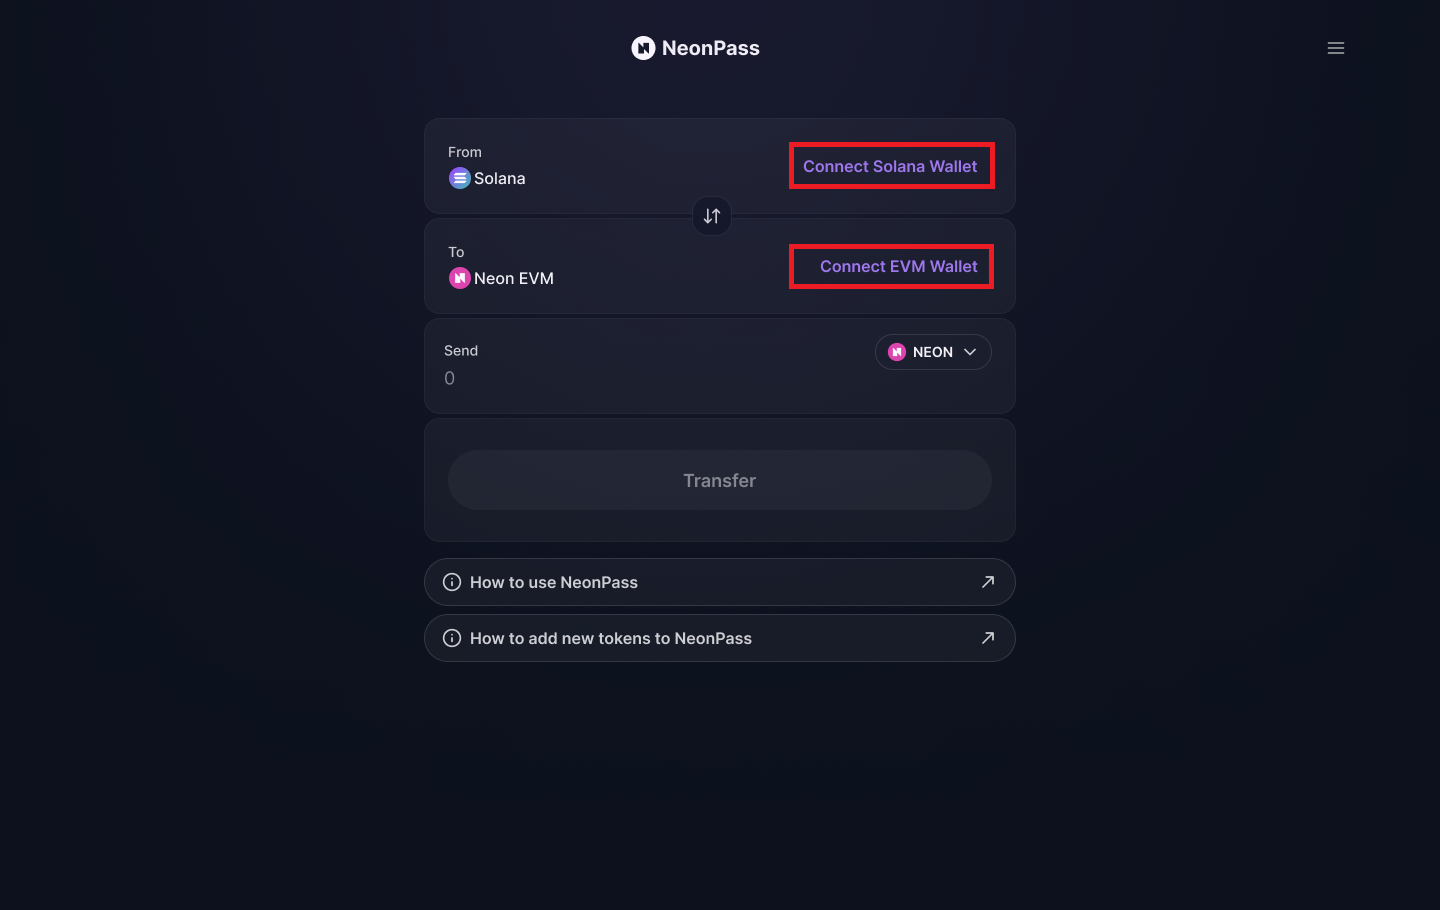1440x910 pixels.
Task: Click the NeonPass logo icon
Action: pos(643,48)
